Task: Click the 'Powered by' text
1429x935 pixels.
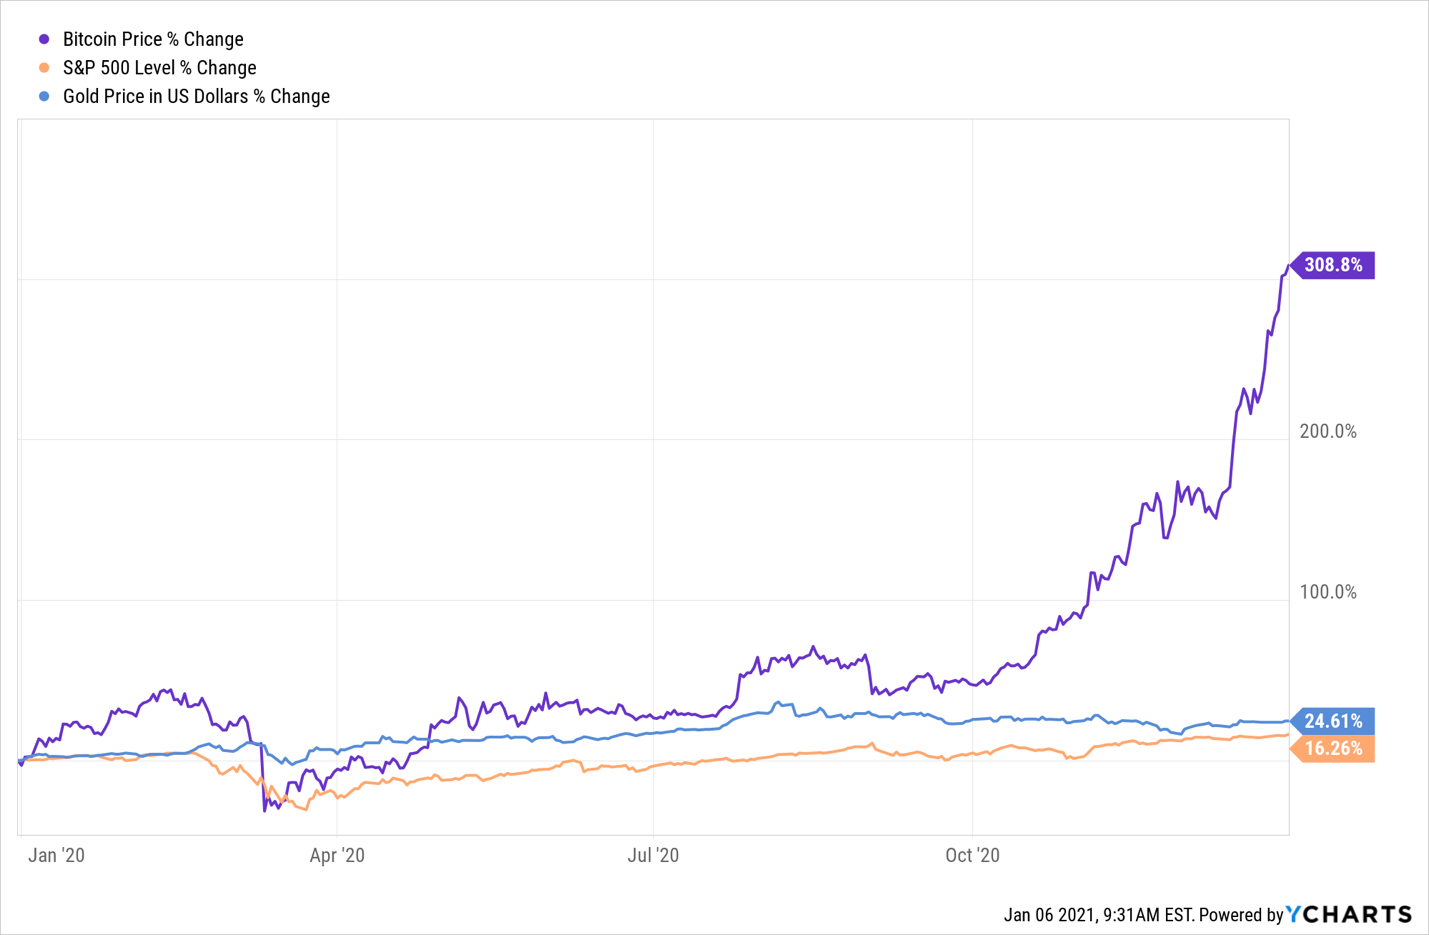Action: [x=1240, y=915]
